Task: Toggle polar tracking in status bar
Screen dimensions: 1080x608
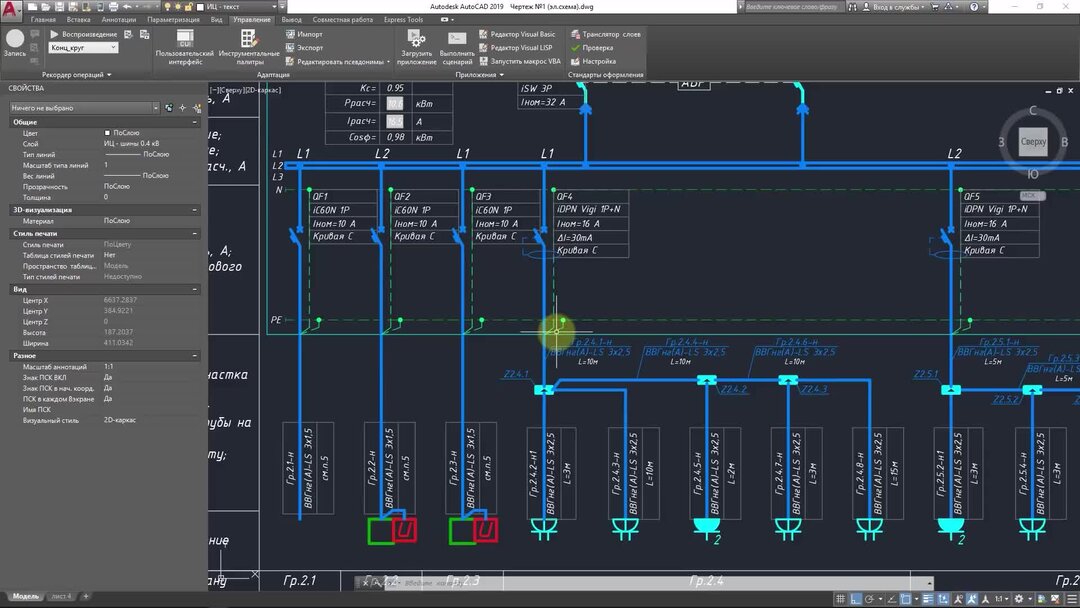Action: click(x=871, y=599)
